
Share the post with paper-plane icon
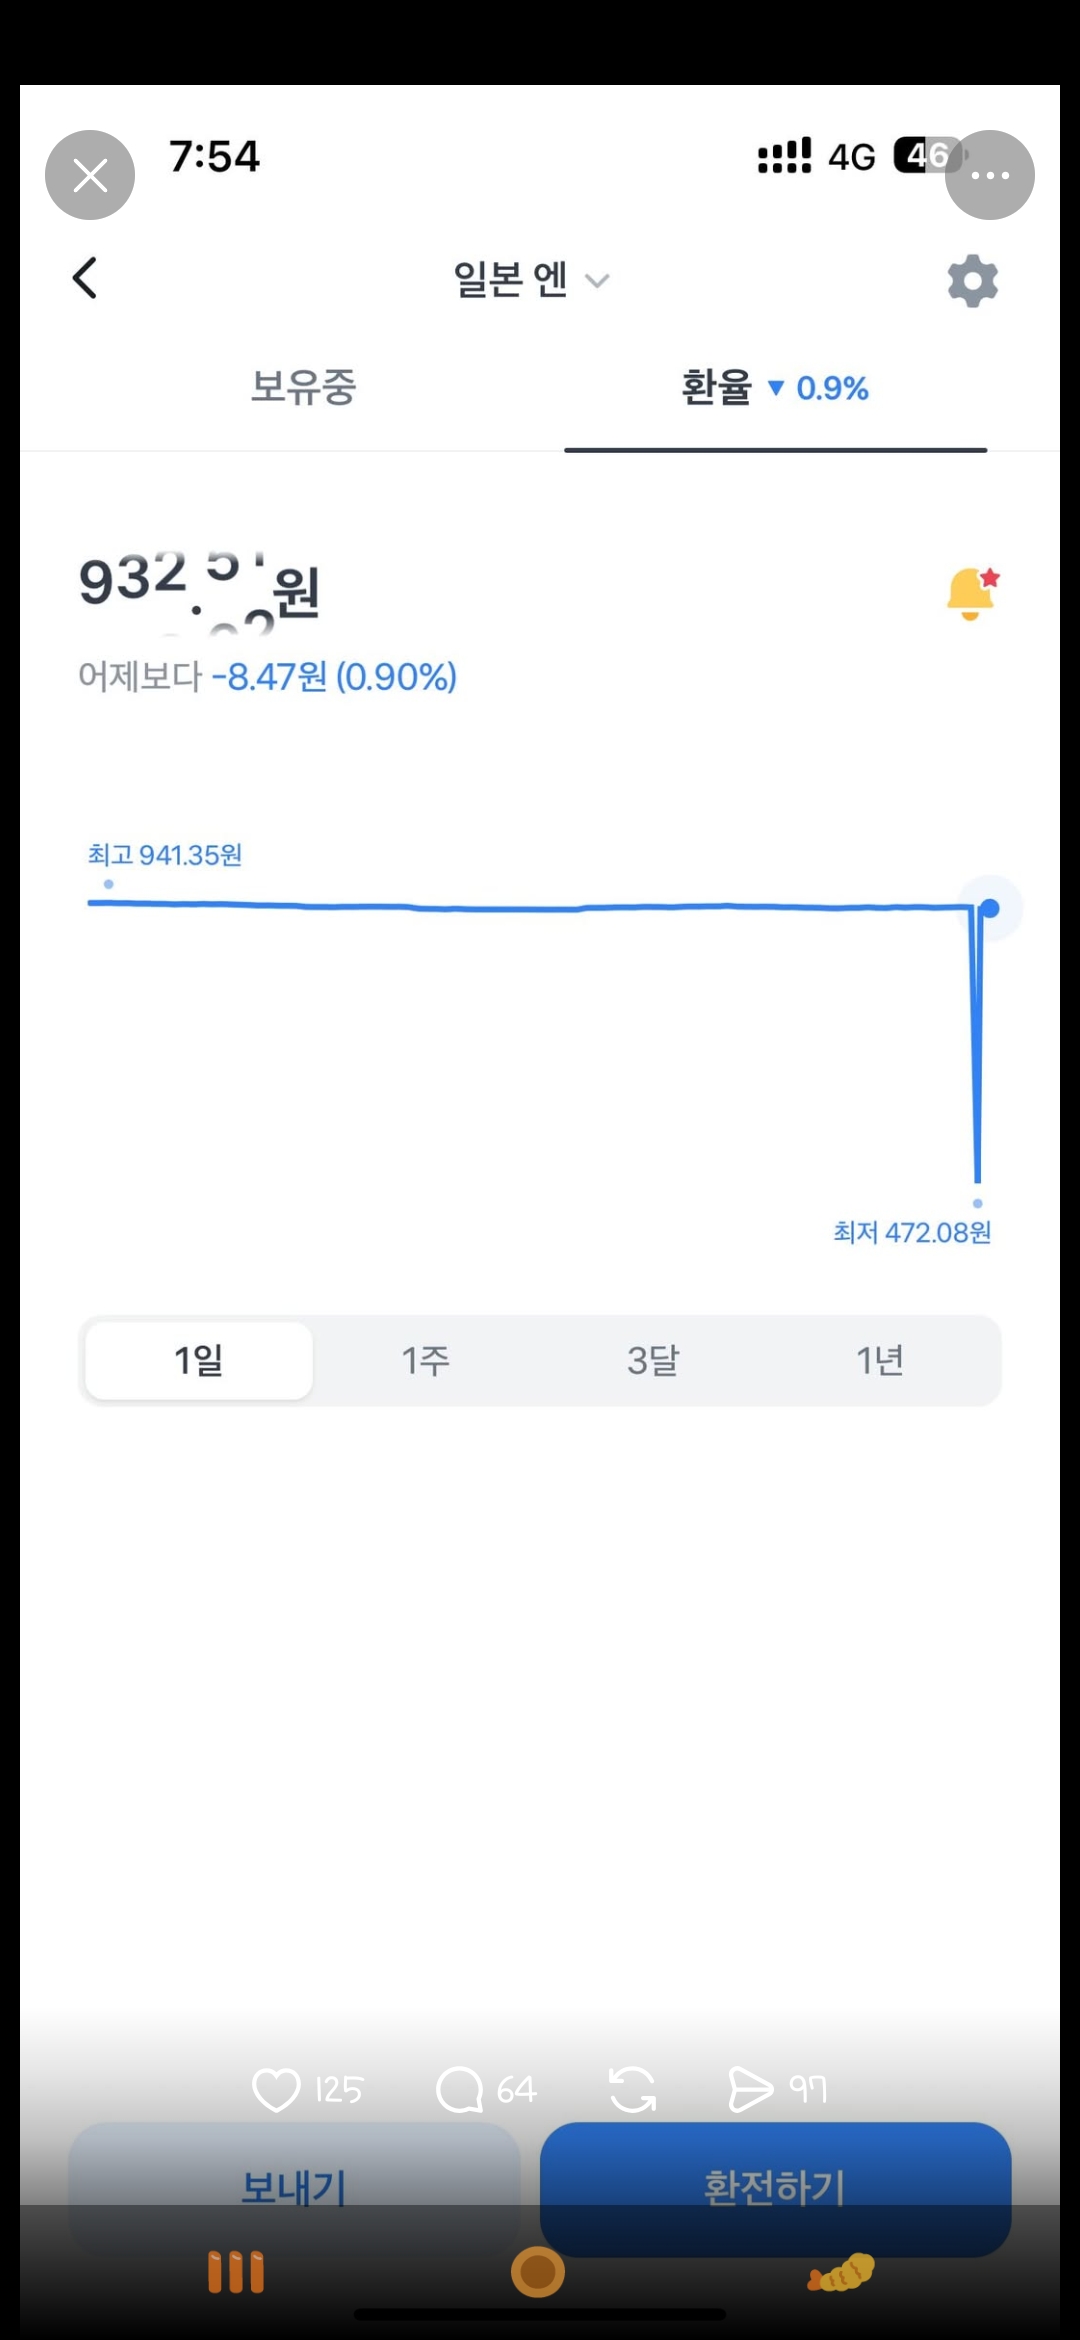click(x=751, y=2089)
